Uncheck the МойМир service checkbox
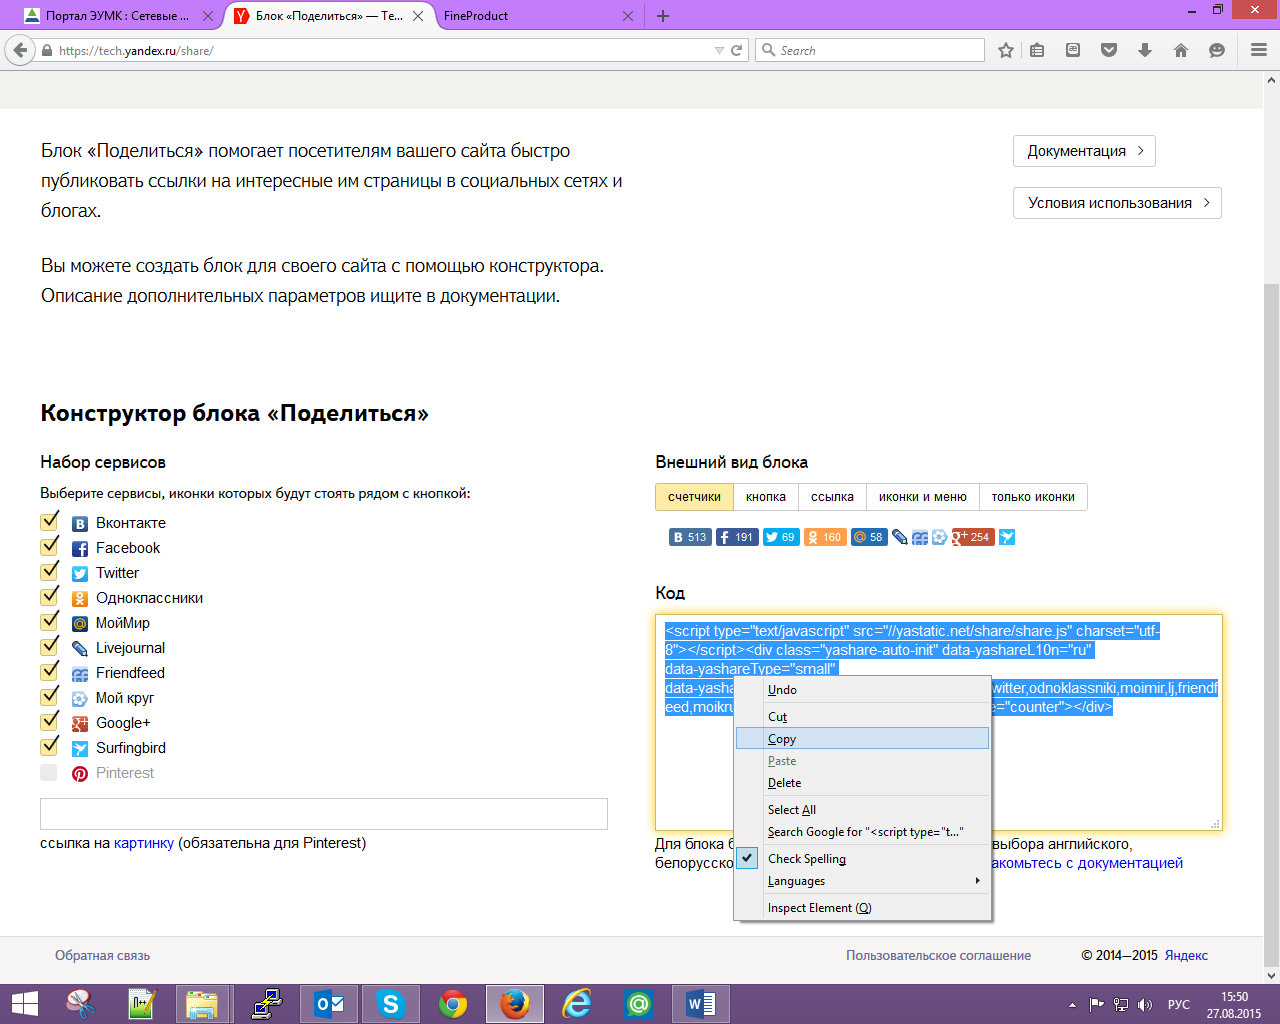1280x1024 pixels. pos(49,621)
